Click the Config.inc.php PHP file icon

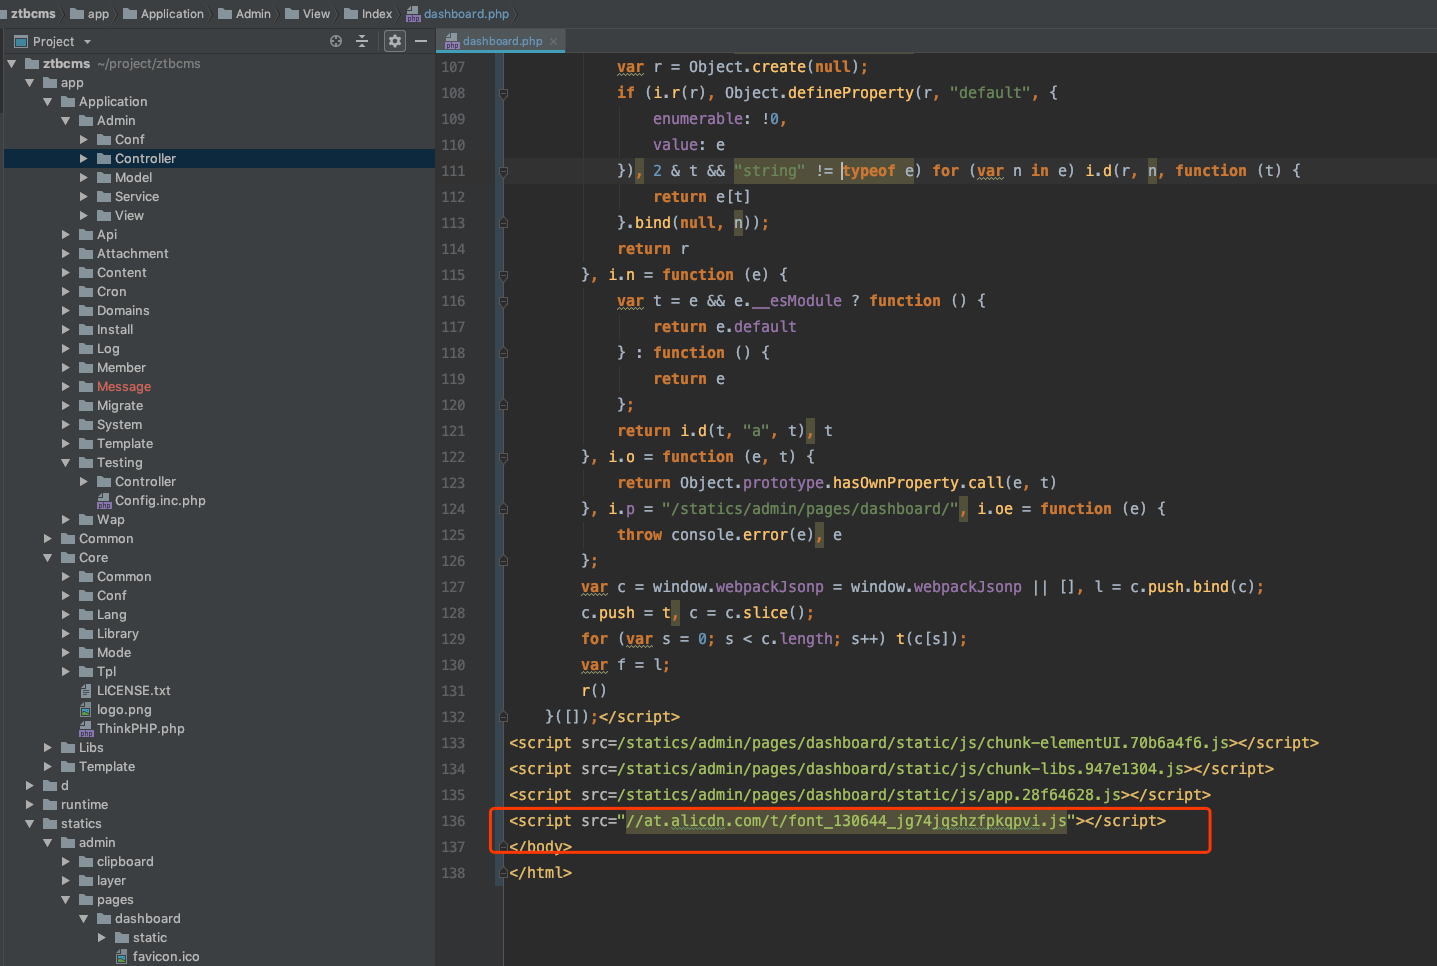click(104, 500)
